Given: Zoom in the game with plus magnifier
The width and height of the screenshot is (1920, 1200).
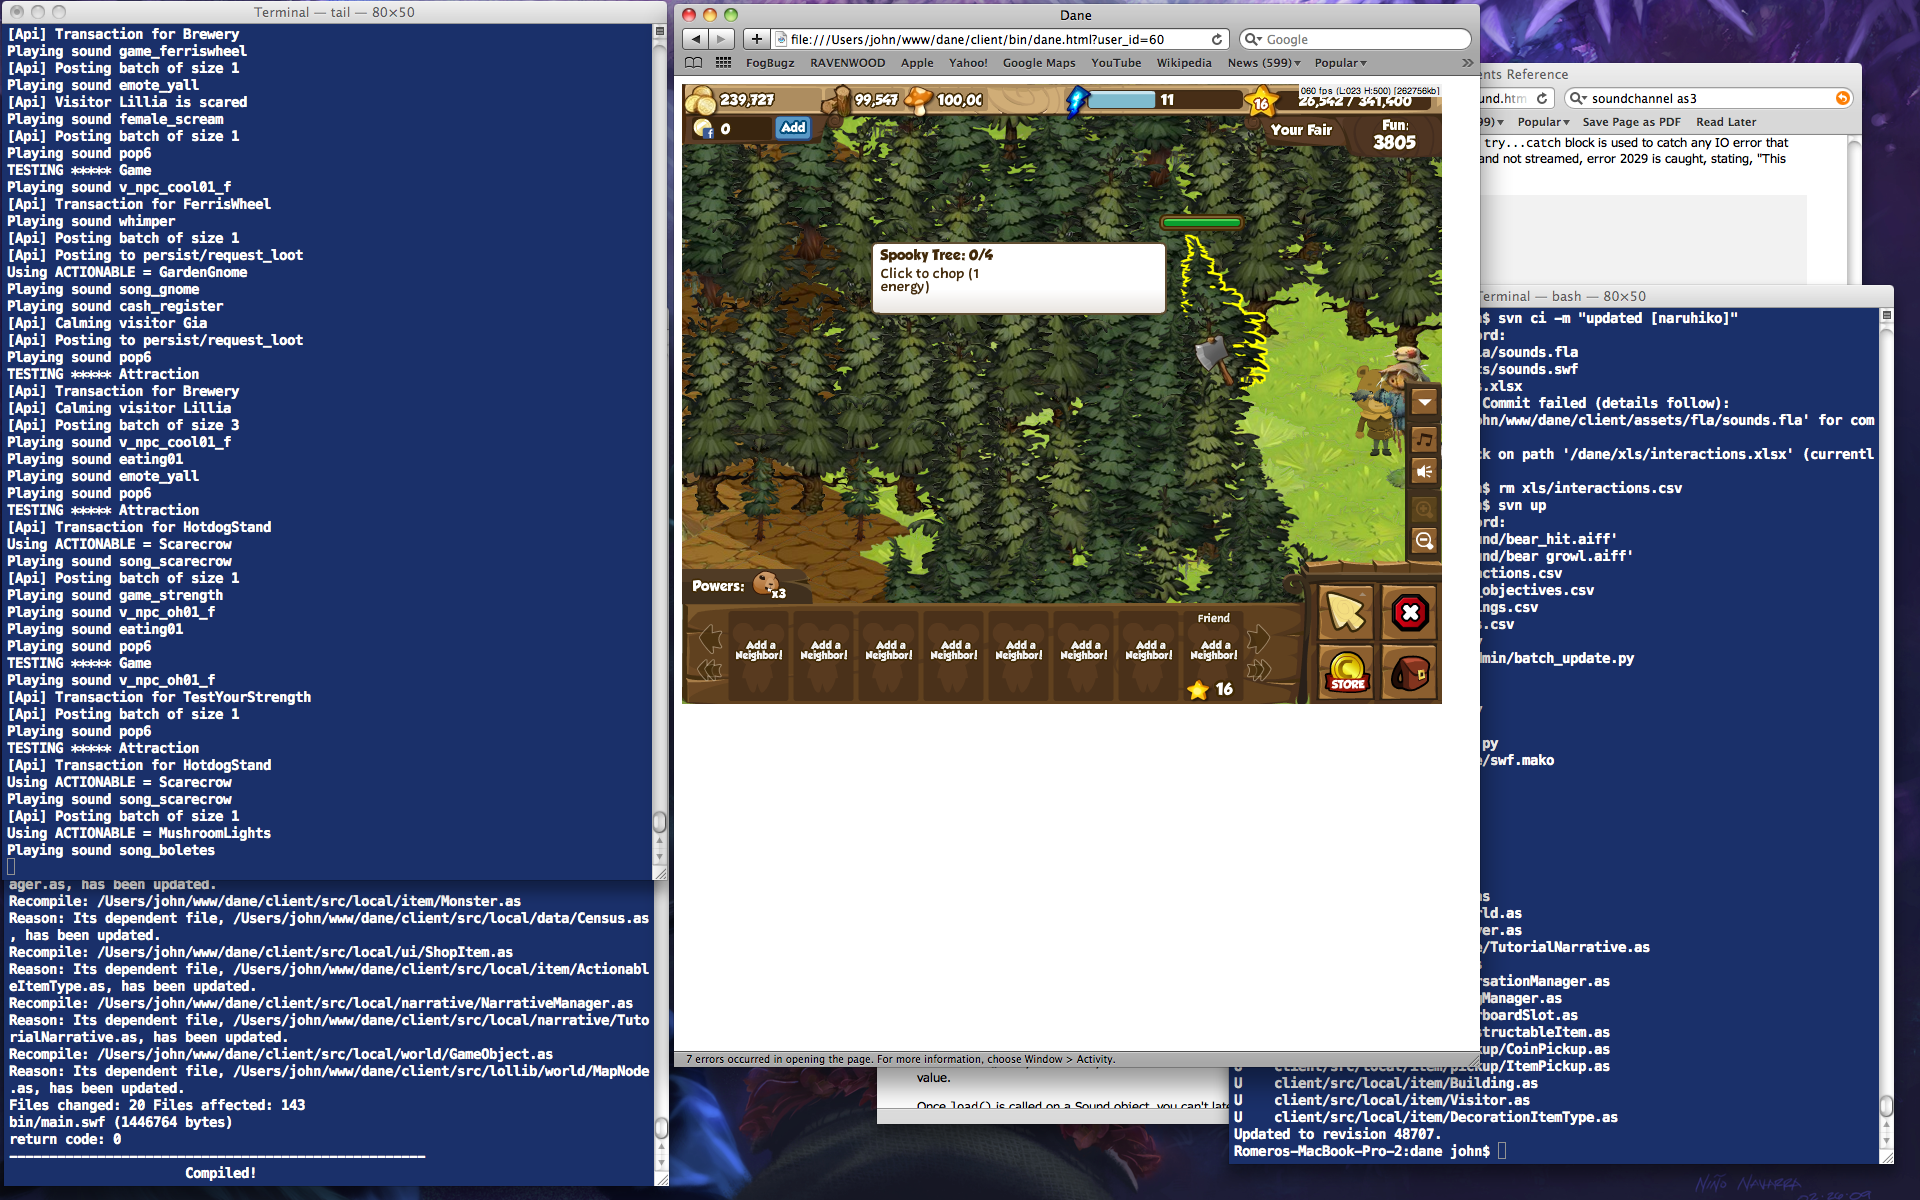Looking at the screenshot, I should (x=1424, y=509).
